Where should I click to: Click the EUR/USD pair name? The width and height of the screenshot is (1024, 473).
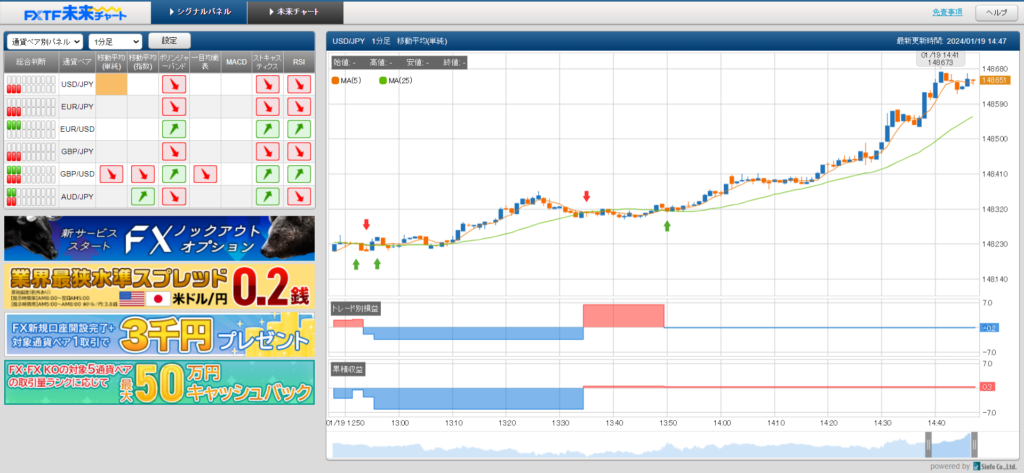point(77,129)
